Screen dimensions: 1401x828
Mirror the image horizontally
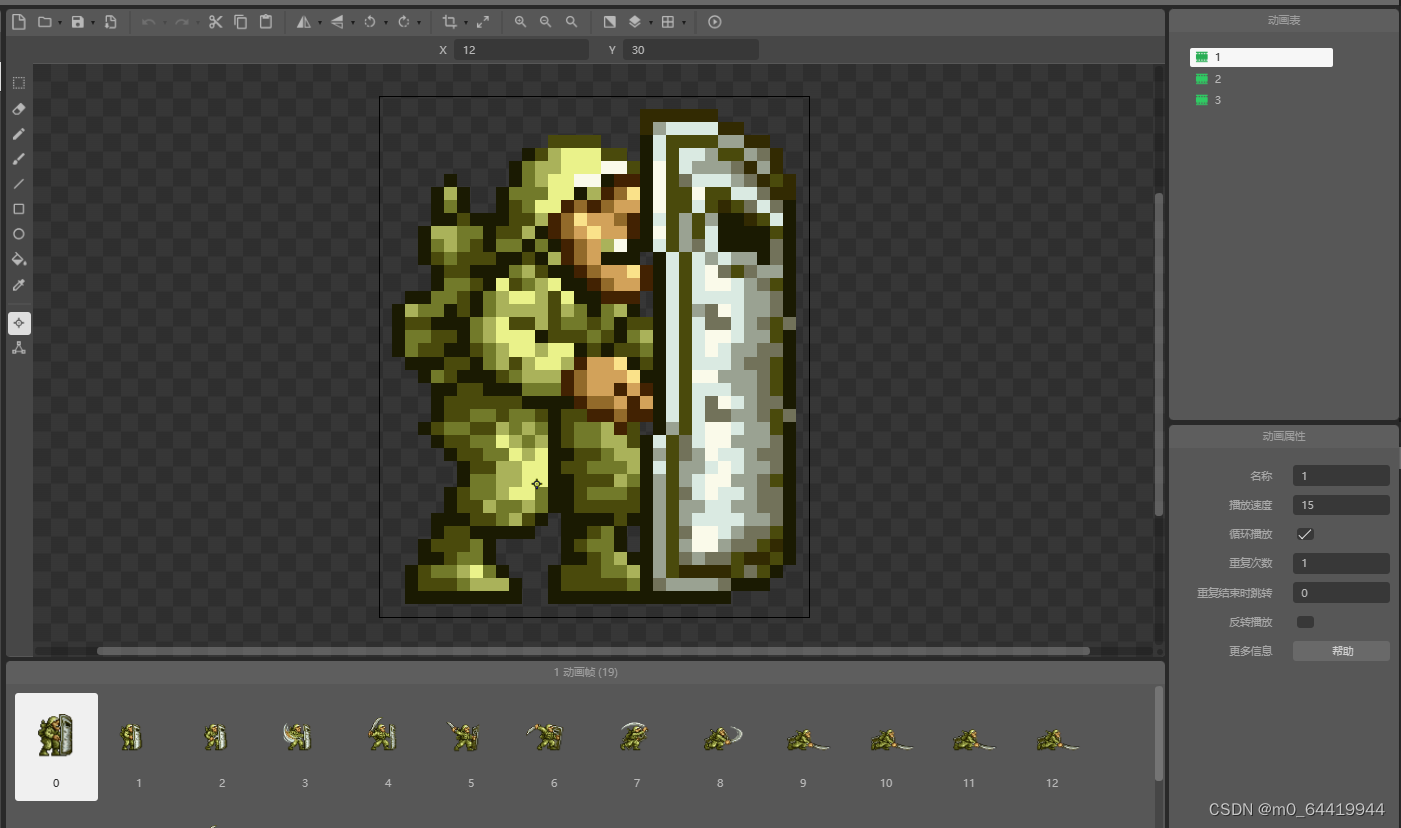click(x=303, y=22)
